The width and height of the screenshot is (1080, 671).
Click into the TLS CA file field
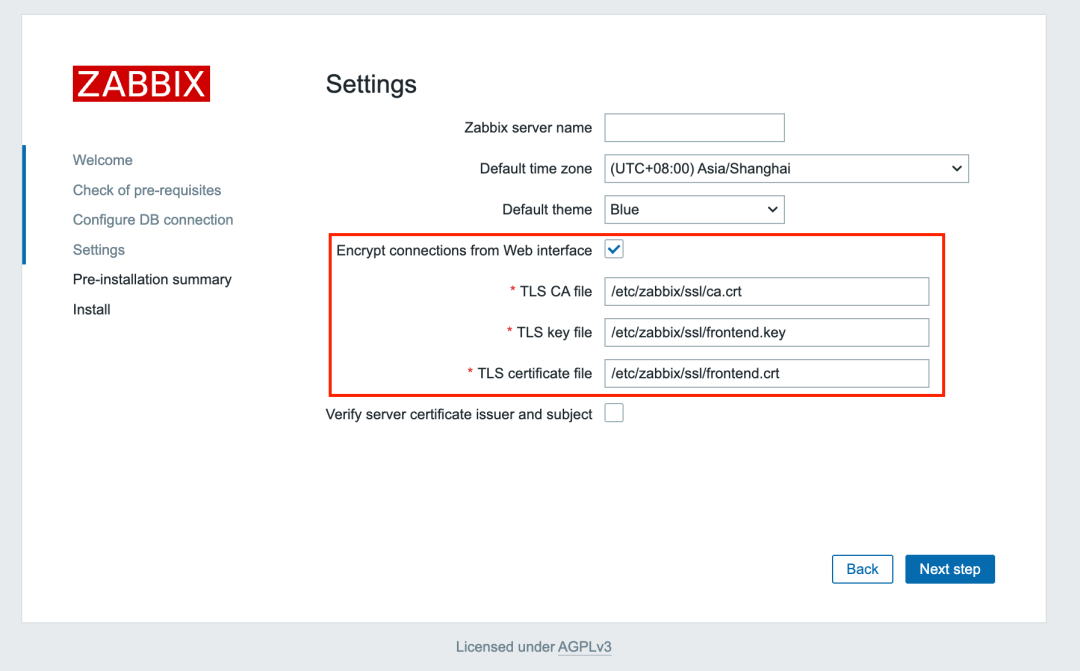[766, 292]
